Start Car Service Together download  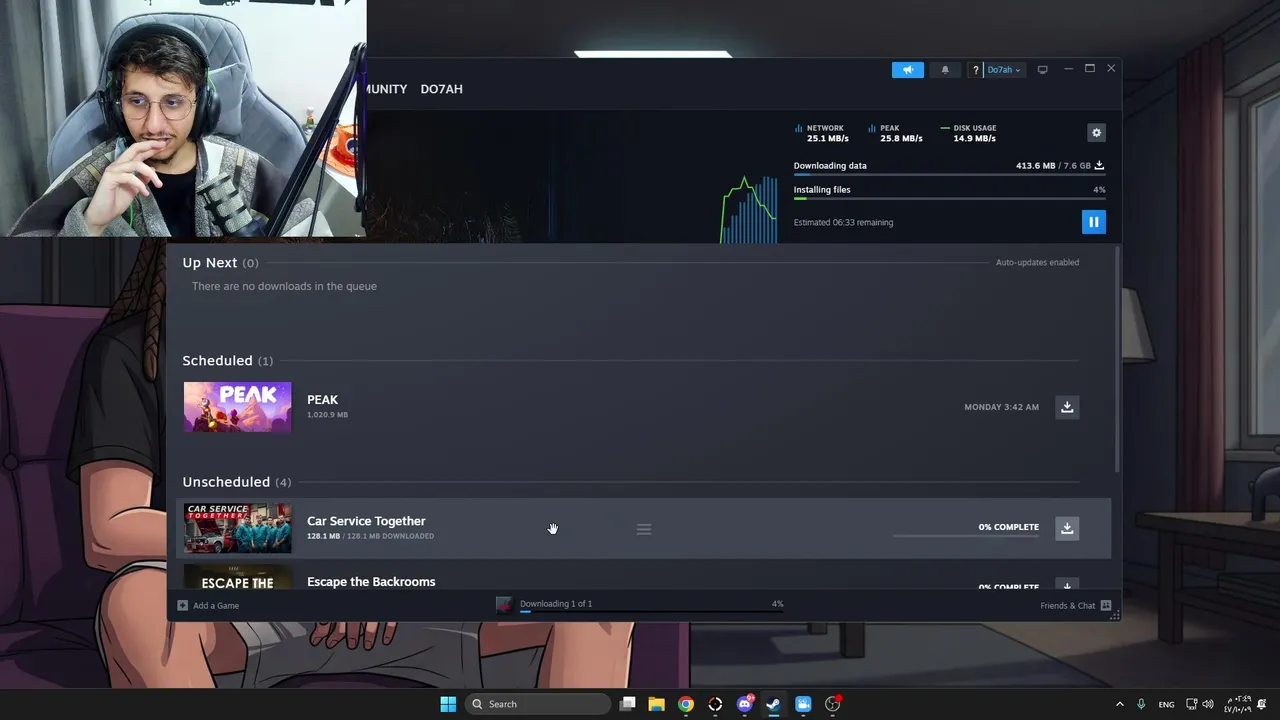[1067, 528]
